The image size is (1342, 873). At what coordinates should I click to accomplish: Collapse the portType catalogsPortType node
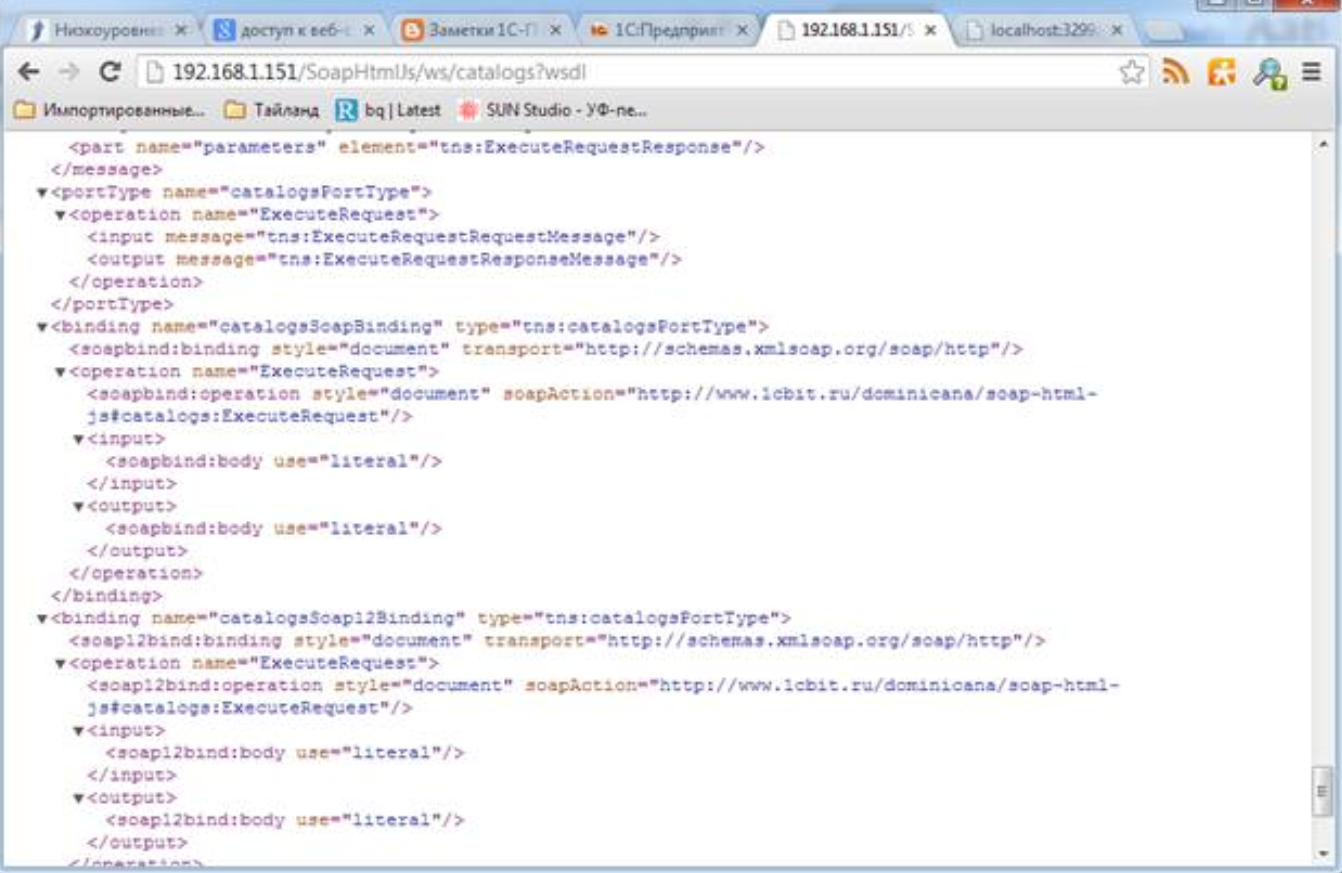(x=42, y=192)
